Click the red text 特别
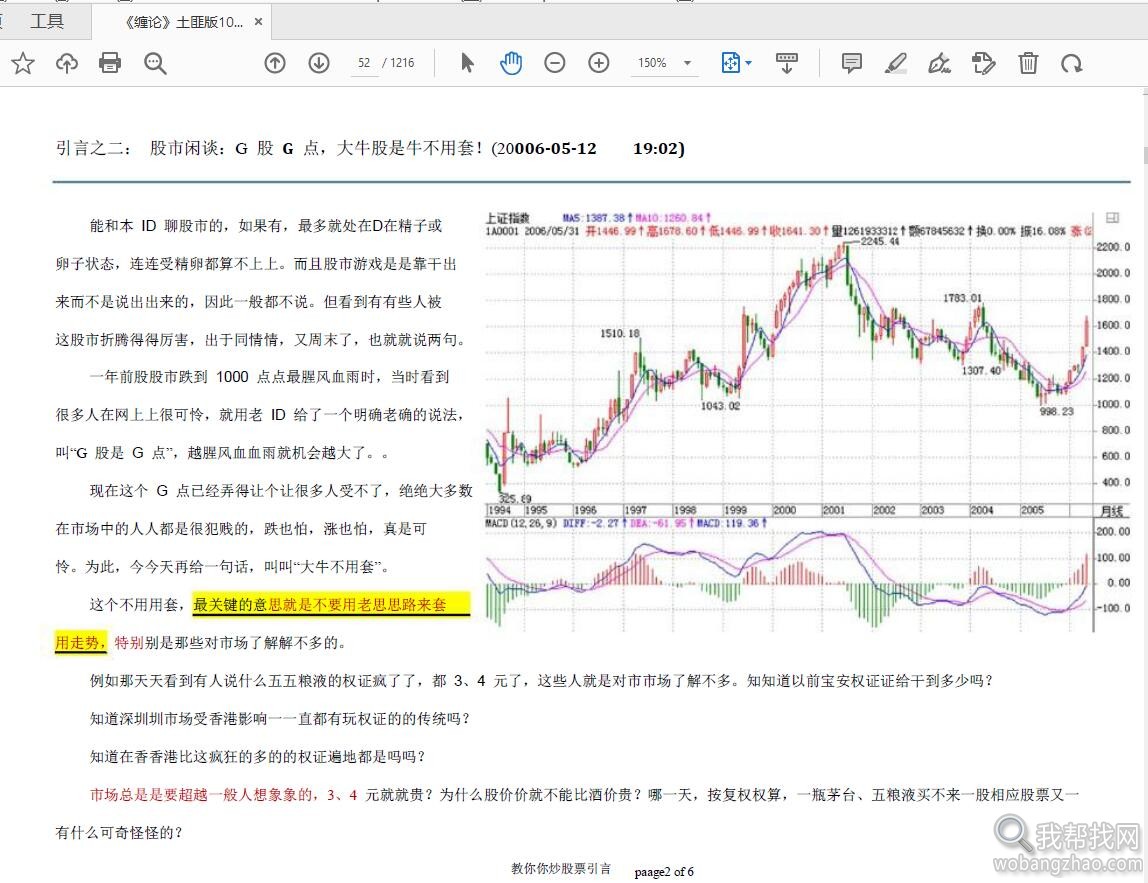The height and width of the screenshot is (883, 1148). (129, 642)
